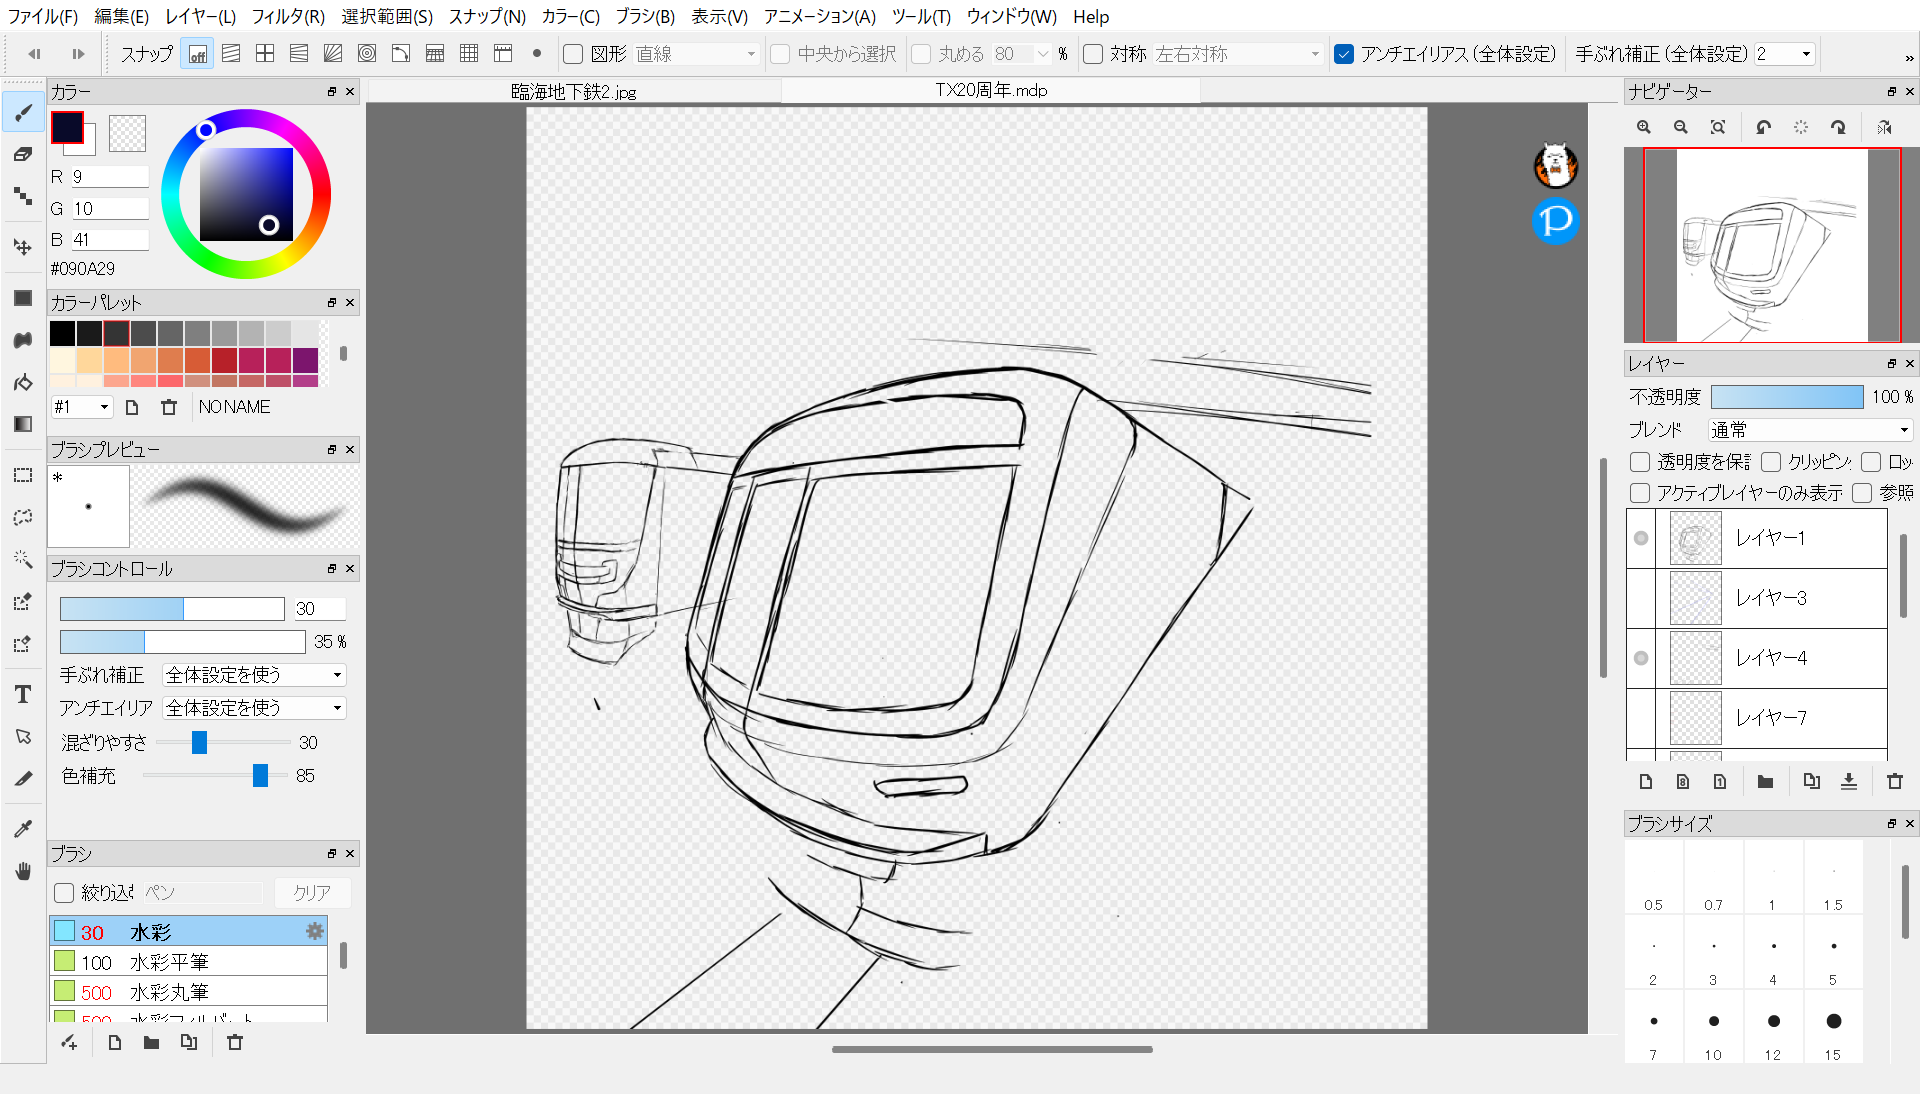Viewport: 1920px width, 1094px height.
Task: Expand the 手ぶれ補正 brush control dropdown
Action: (254, 675)
